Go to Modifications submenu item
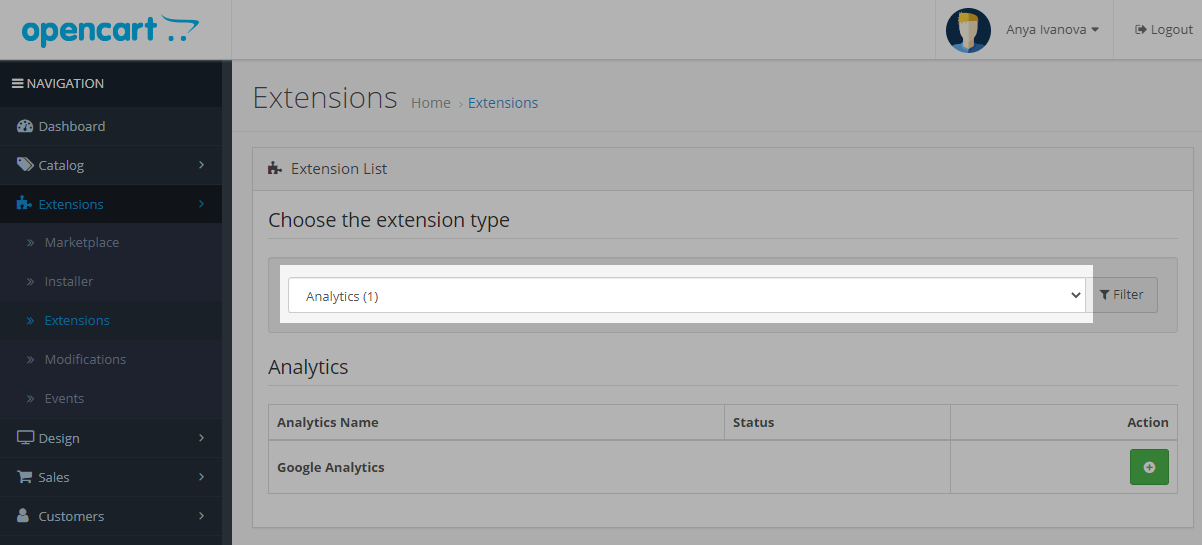The width and height of the screenshot is (1202, 545). (x=85, y=360)
